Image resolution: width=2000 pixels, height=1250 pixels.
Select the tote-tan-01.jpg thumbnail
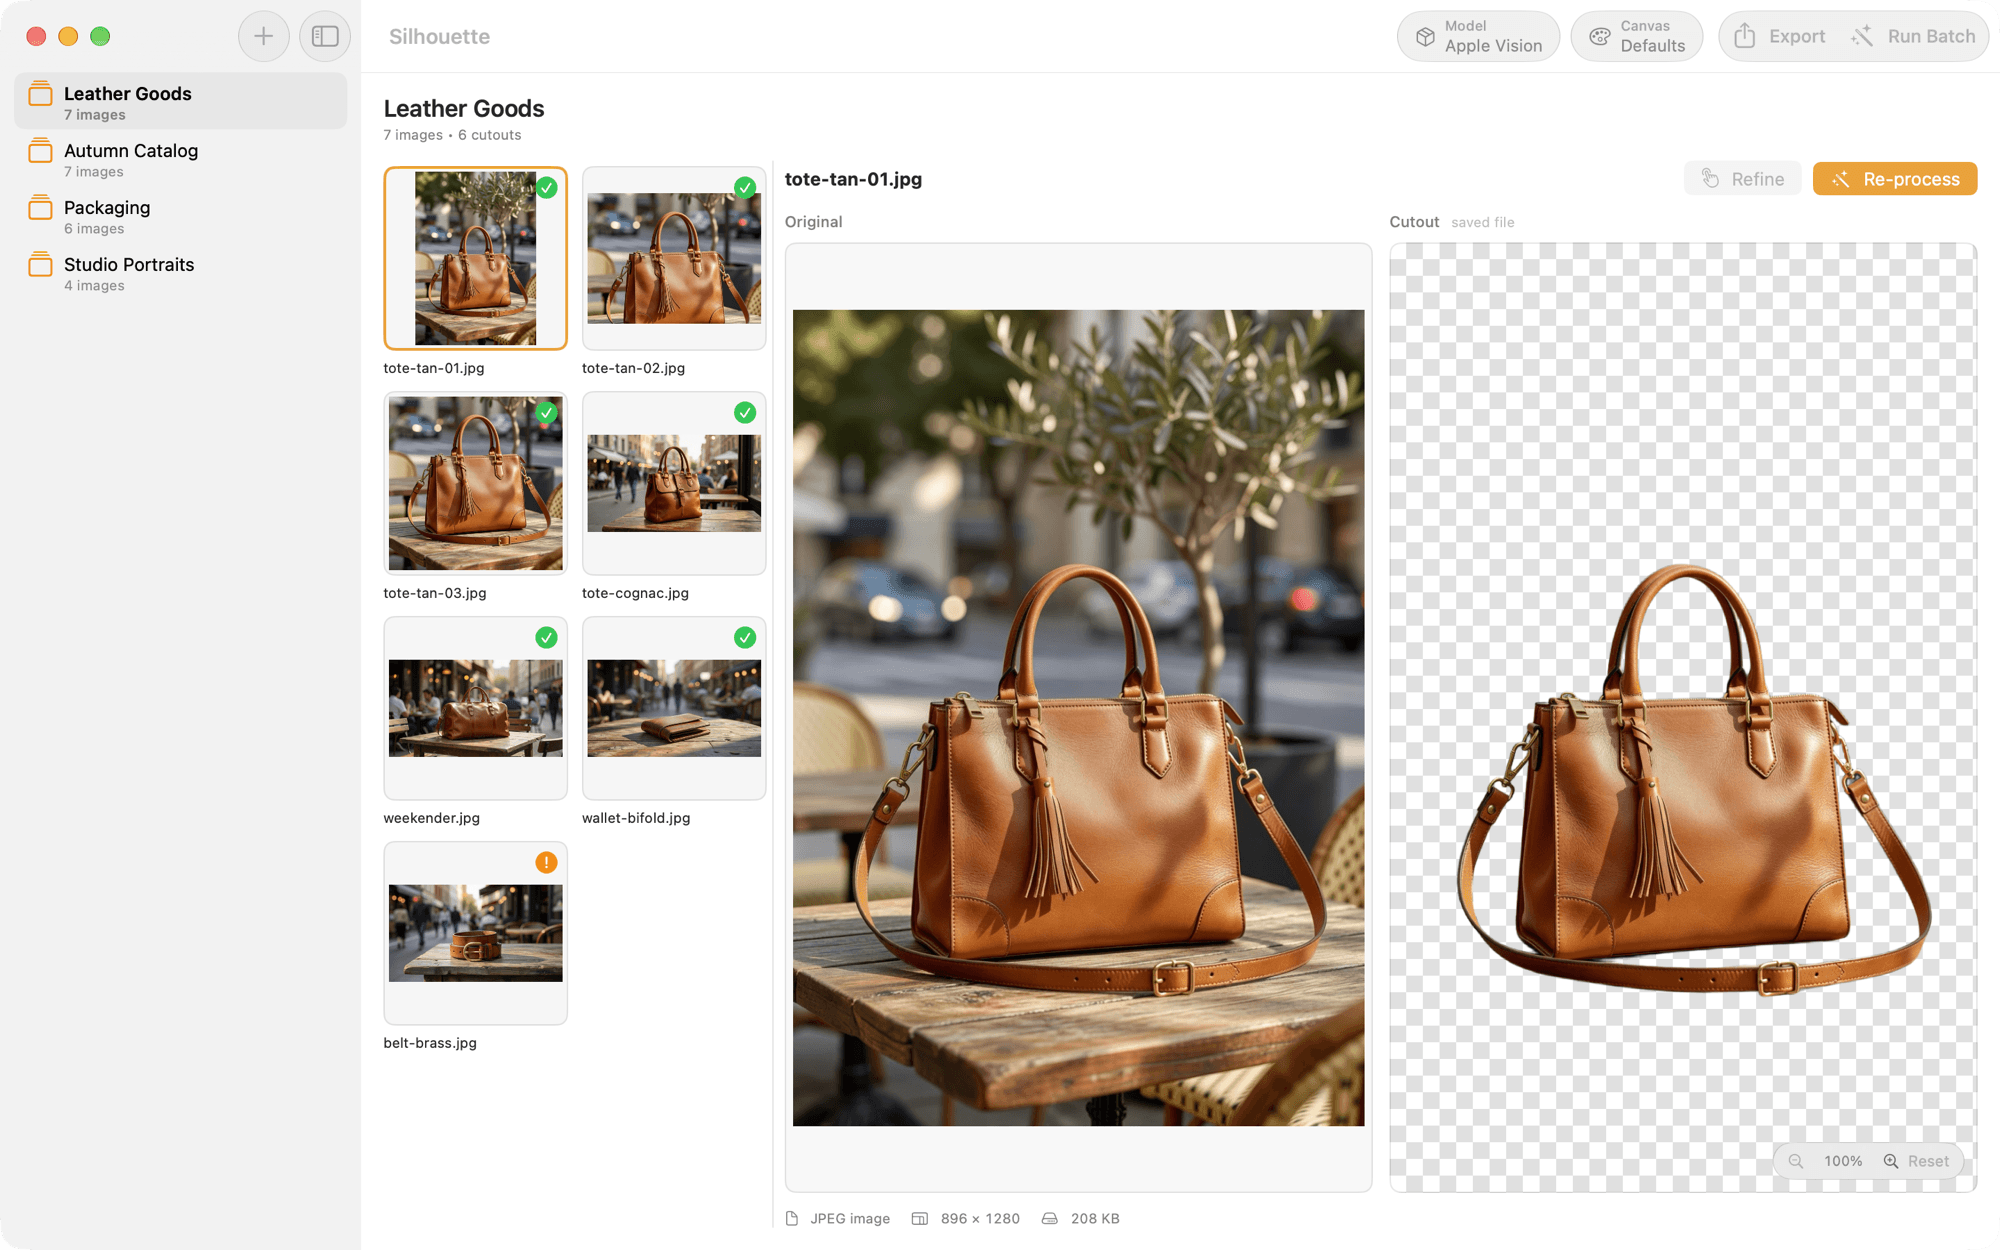click(475, 258)
